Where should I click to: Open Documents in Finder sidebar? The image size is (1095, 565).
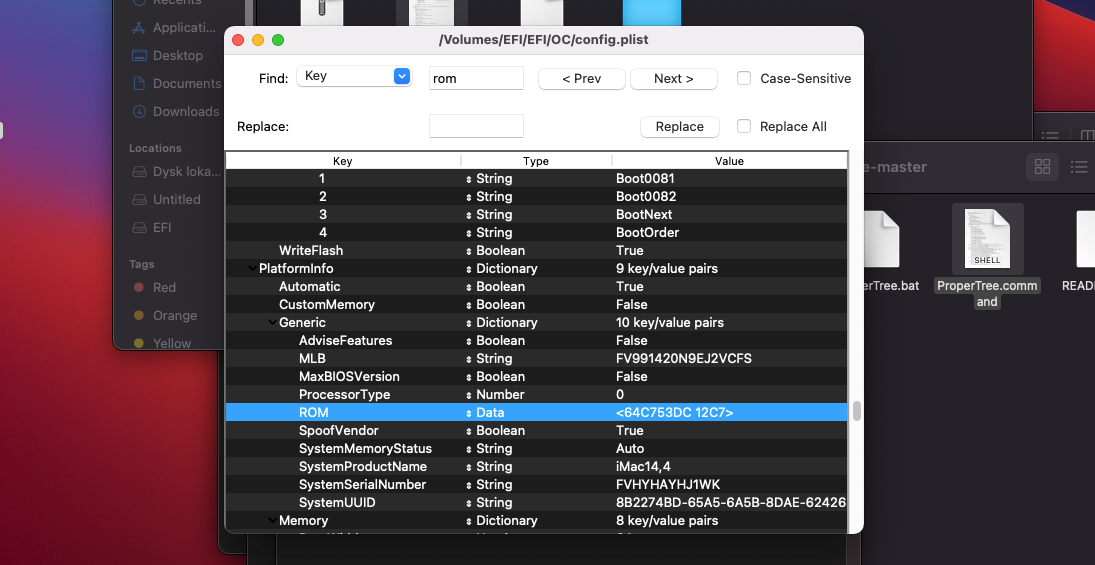(177, 84)
